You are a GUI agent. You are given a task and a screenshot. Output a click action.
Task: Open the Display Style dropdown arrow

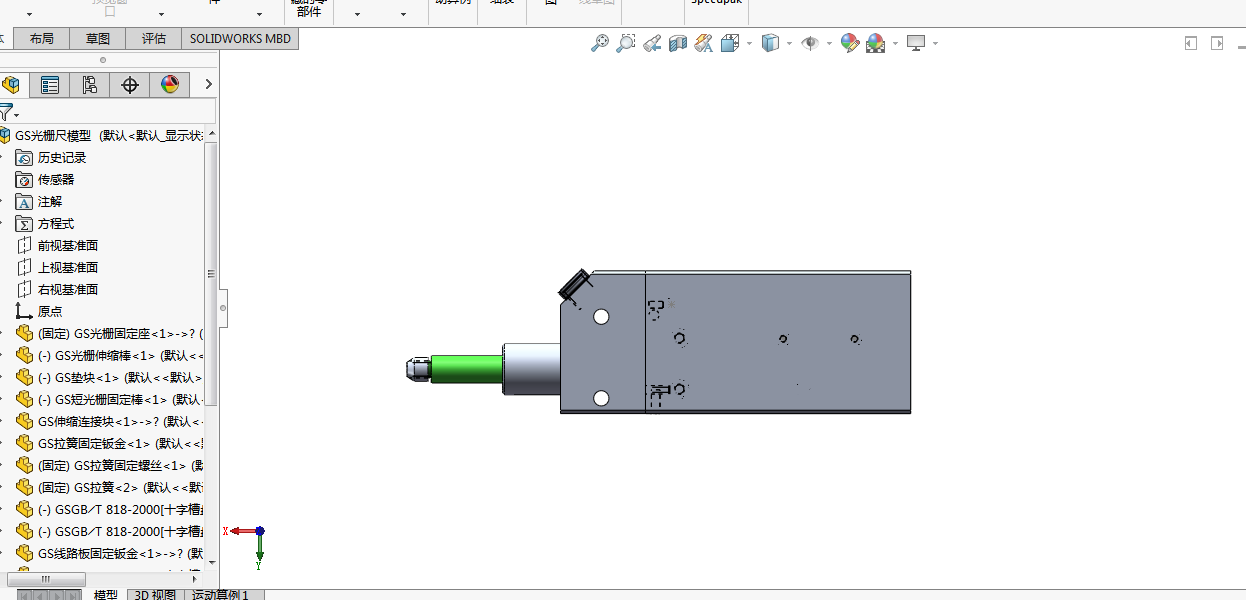pos(790,44)
